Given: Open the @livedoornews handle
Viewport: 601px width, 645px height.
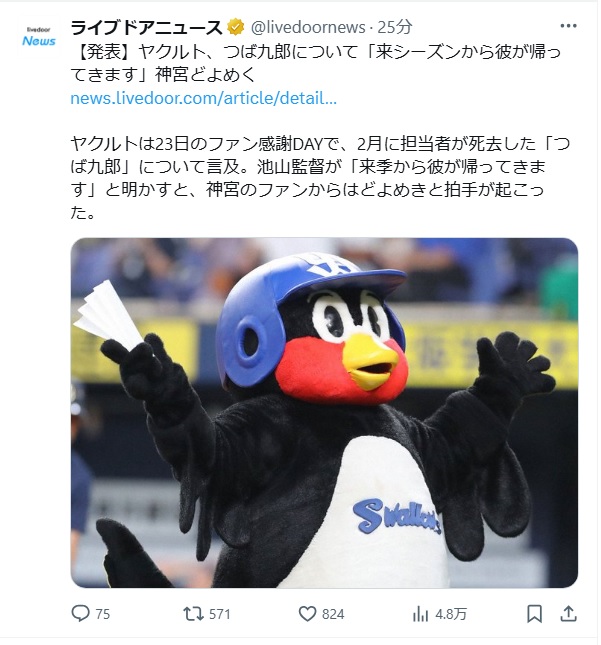Looking at the screenshot, I should pyautogui.click(x=308, y=28).
